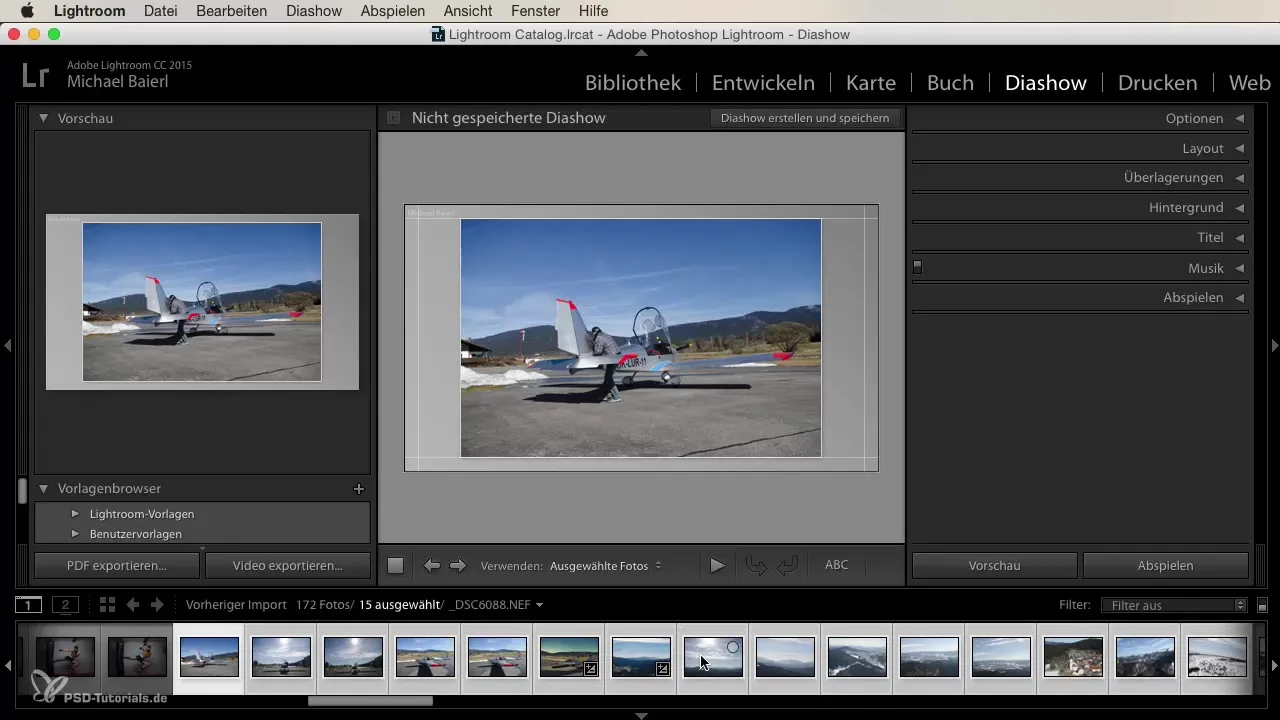Collapse the Vorlagenbrowser panel
This screenshot has width=1280, height=720.
(x=44, y=489)
